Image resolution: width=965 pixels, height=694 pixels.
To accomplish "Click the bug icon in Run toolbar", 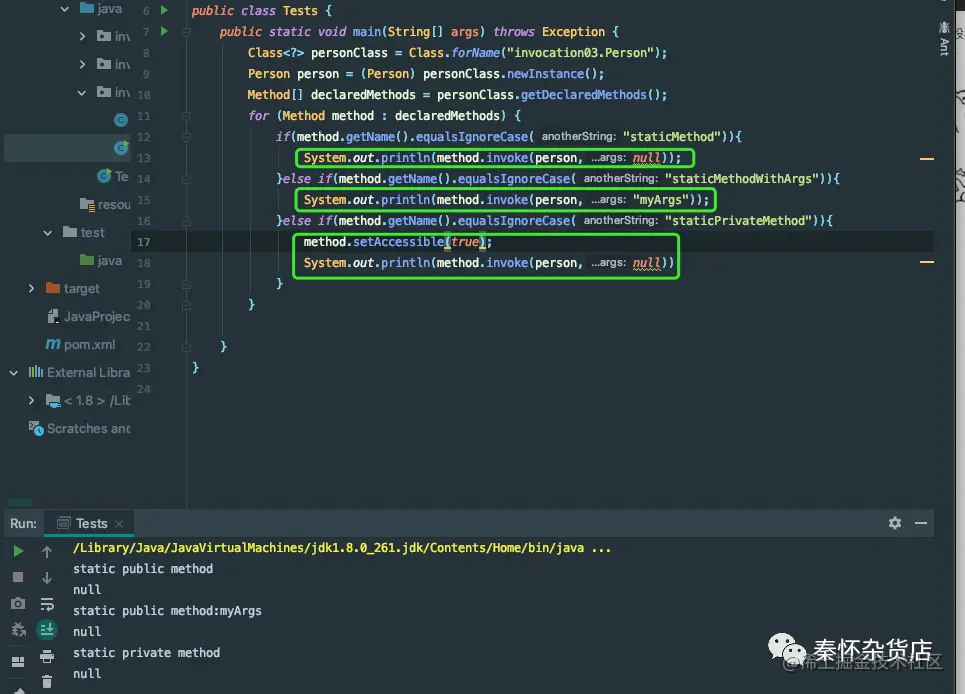I will (x=18, y=629).
